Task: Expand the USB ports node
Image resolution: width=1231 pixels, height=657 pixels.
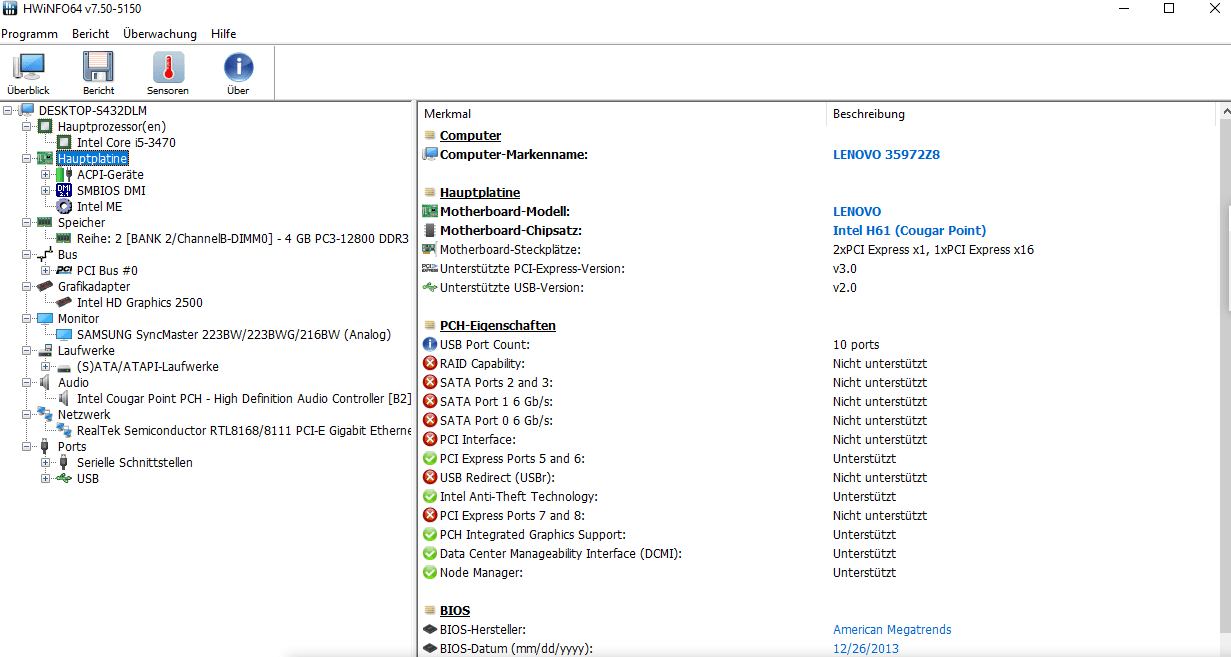Action: (x=45, y=479)
